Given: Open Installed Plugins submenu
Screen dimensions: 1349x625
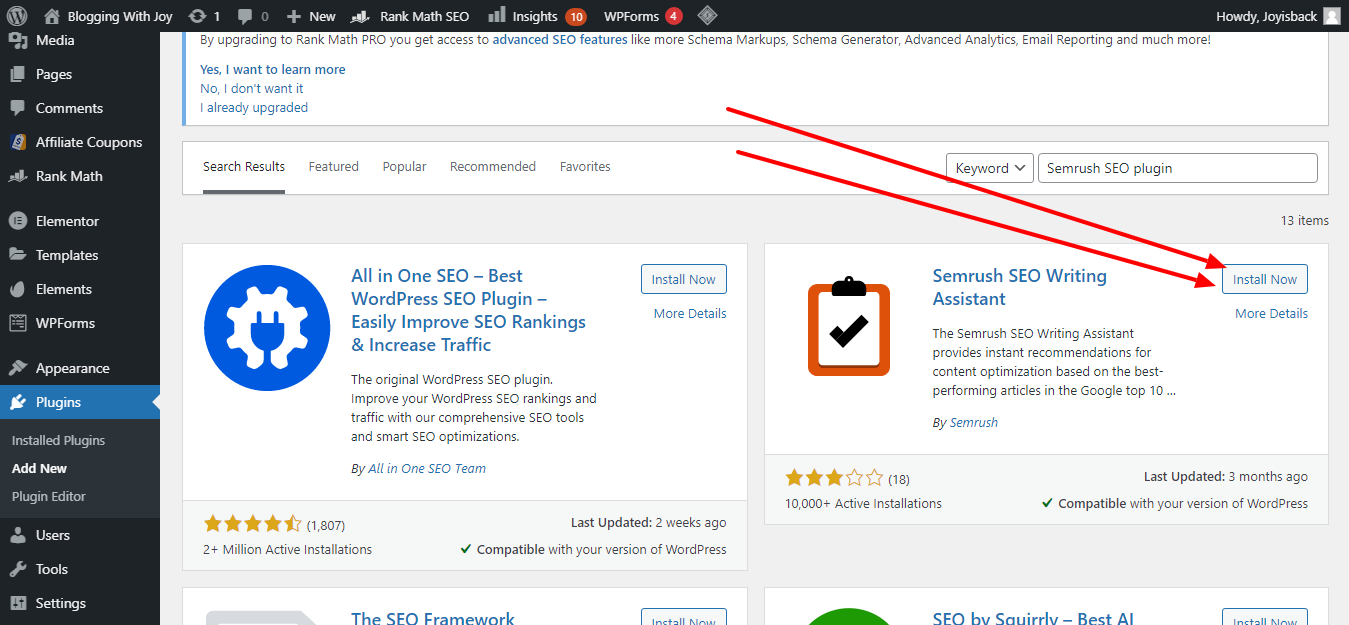Looking at the screenshot, I should tap(58, 440).
